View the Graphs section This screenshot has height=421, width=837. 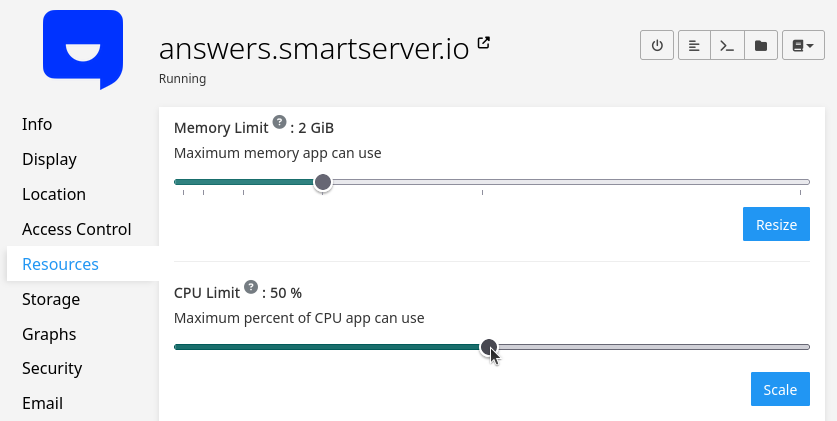(x=49, y=334)
